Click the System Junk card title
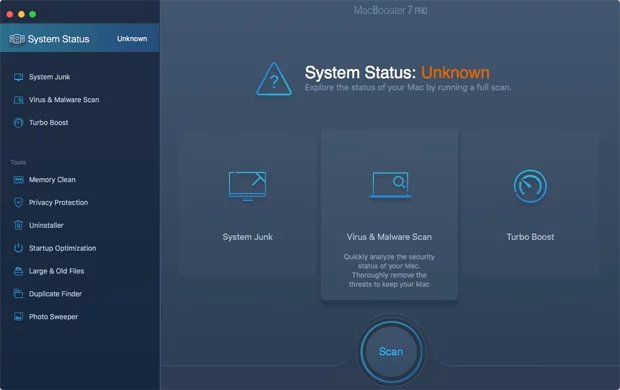Image resolution: width=620 pixels, height=390 pixels. 248,237
